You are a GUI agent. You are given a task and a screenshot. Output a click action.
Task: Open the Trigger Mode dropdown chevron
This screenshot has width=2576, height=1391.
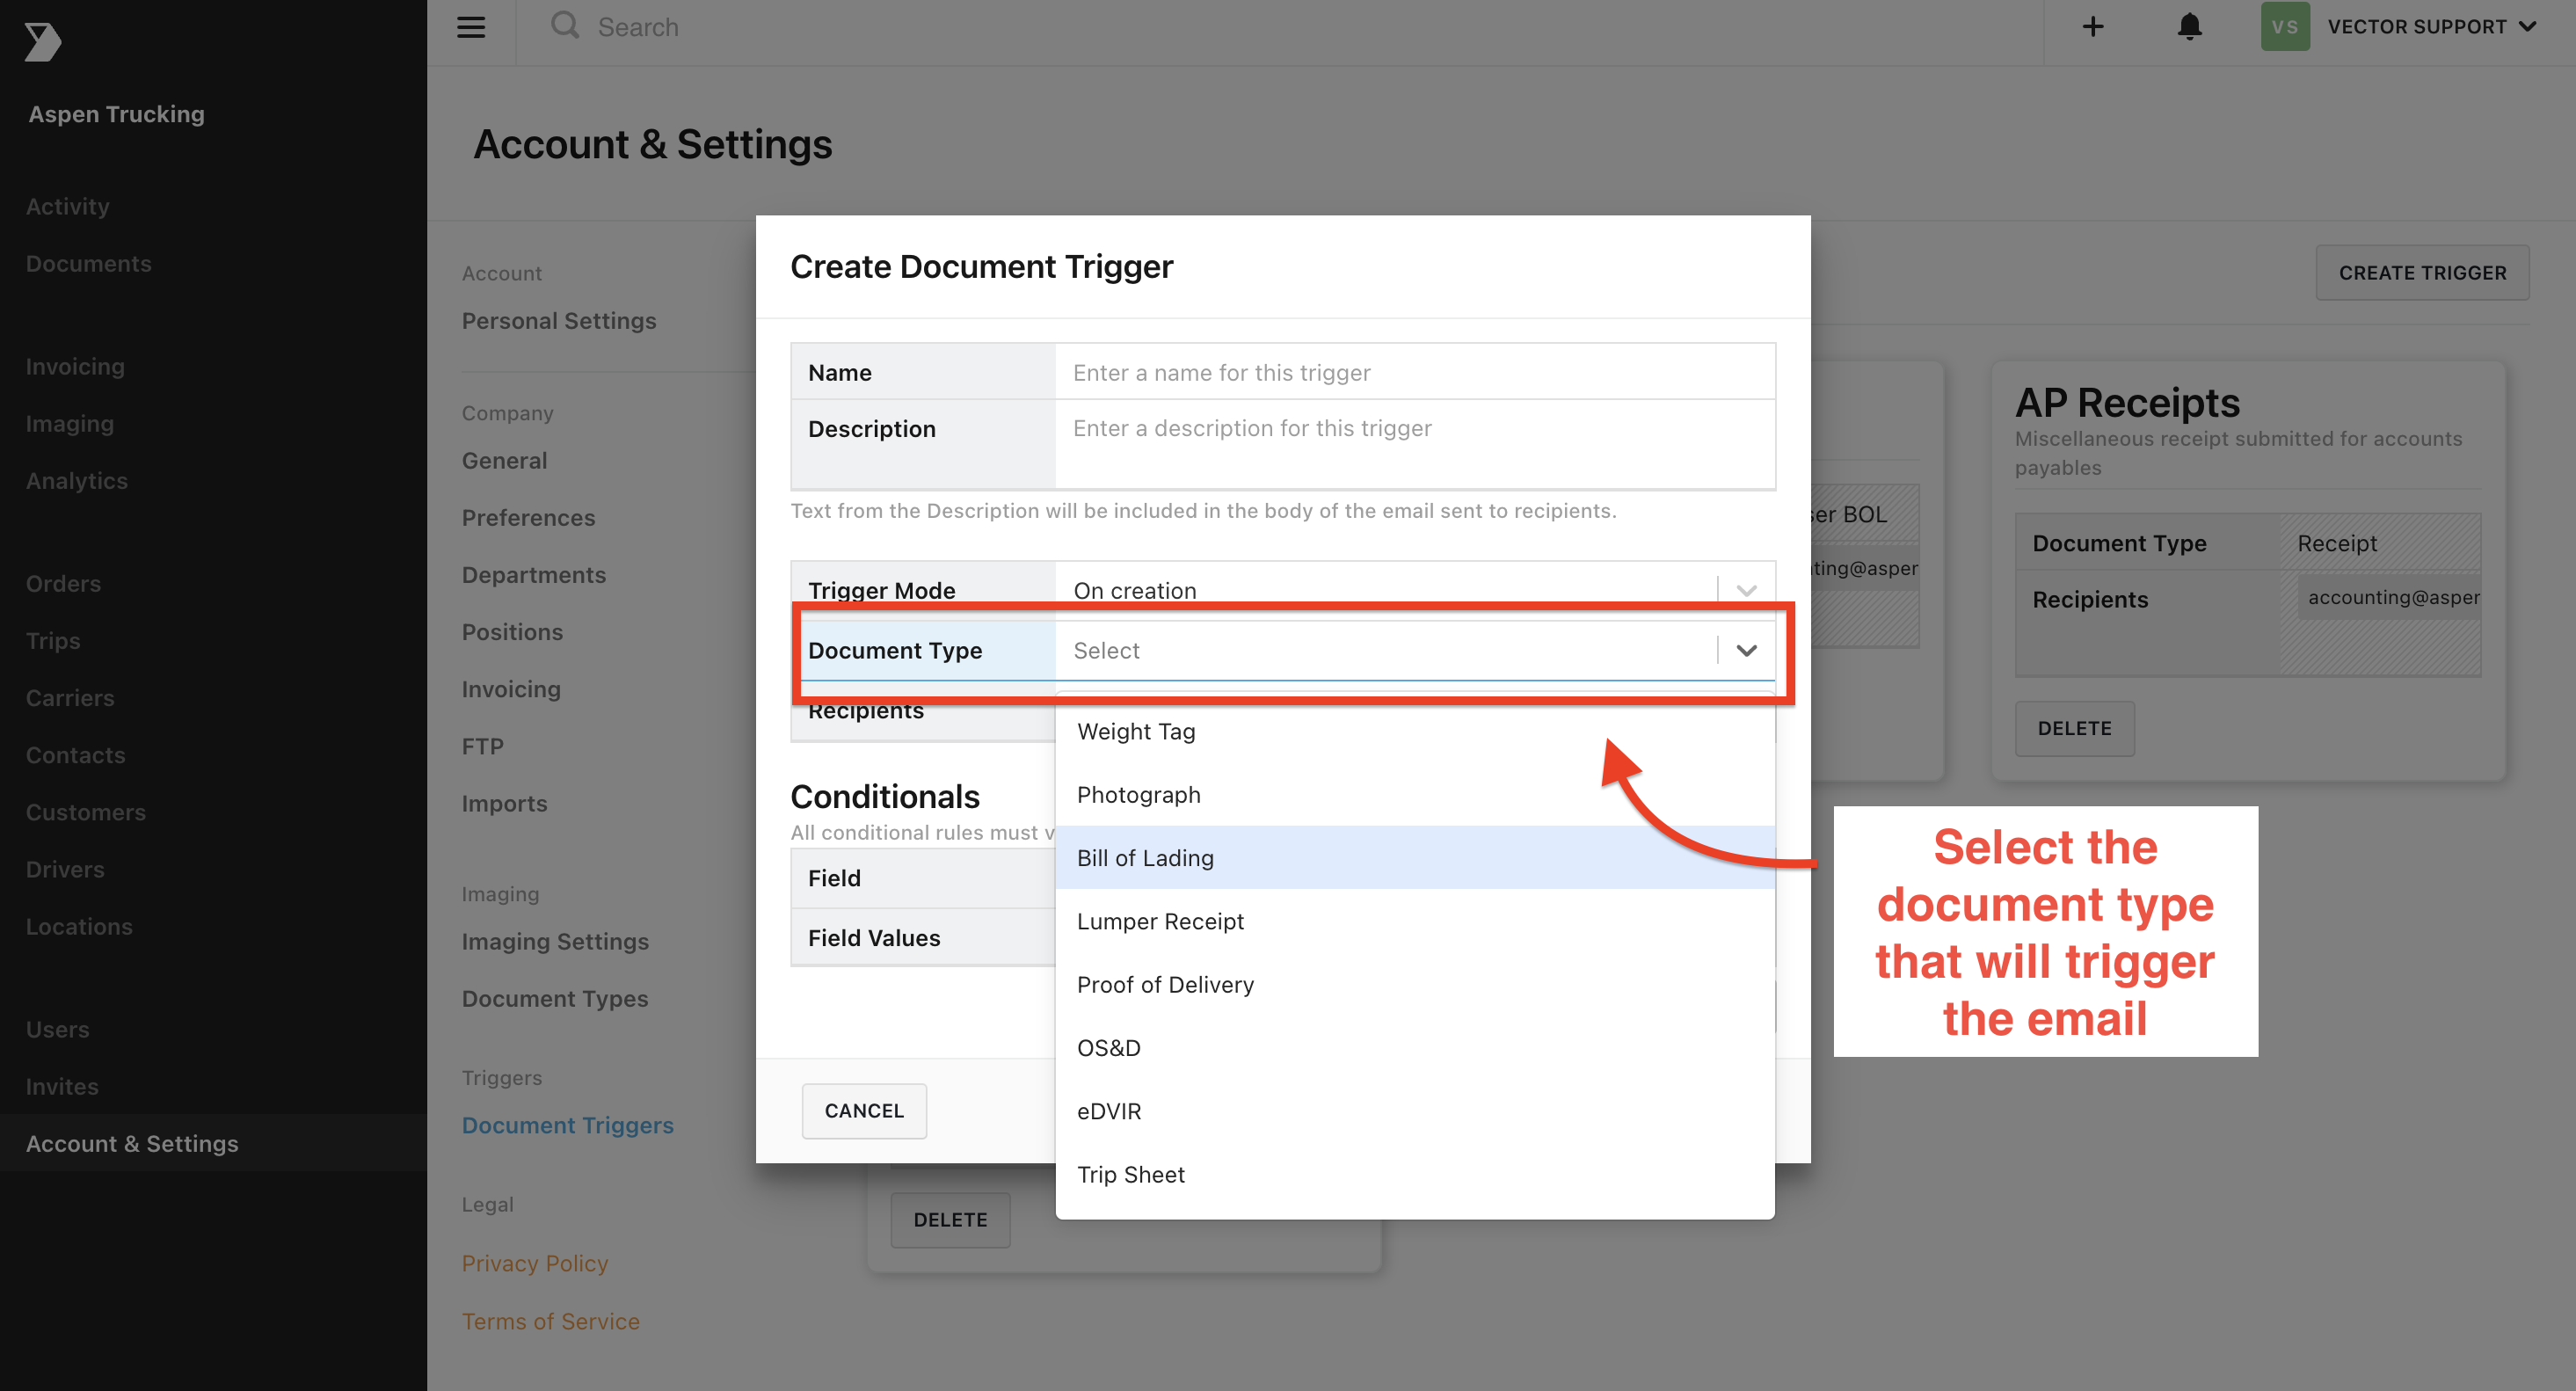1746,590
